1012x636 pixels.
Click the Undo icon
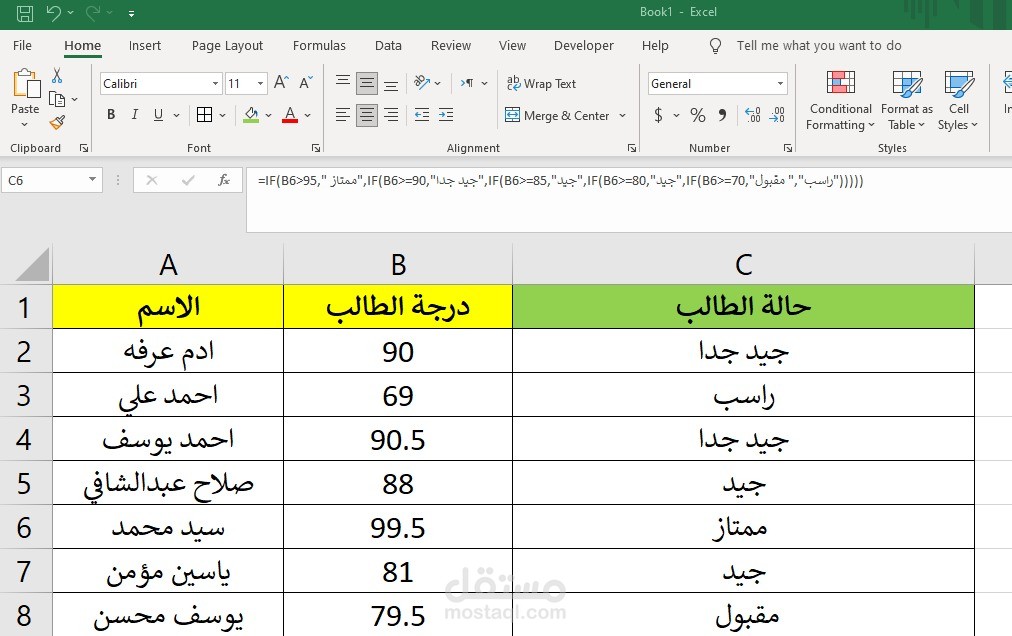click(56, 12)
